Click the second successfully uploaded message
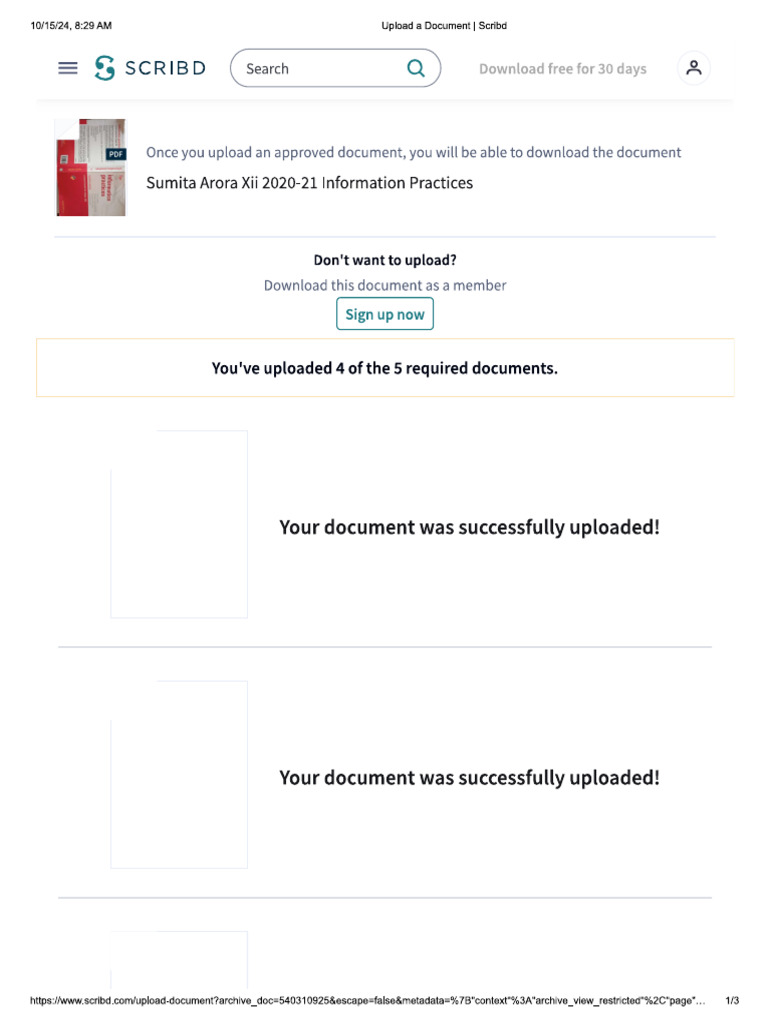The image size is (768, 1024). coord(469,777)
